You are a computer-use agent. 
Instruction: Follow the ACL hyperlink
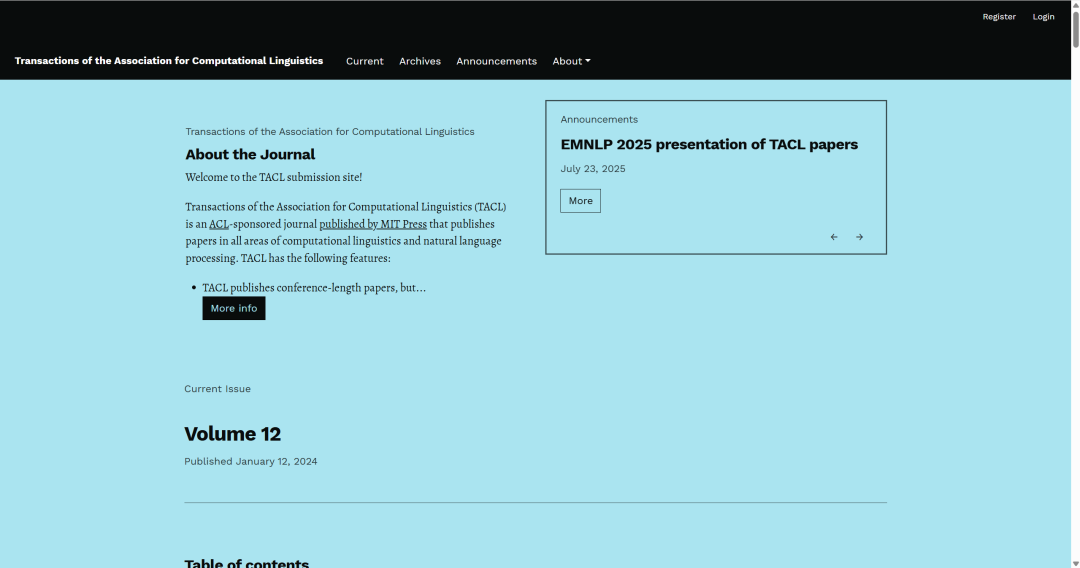pos(219,224)
